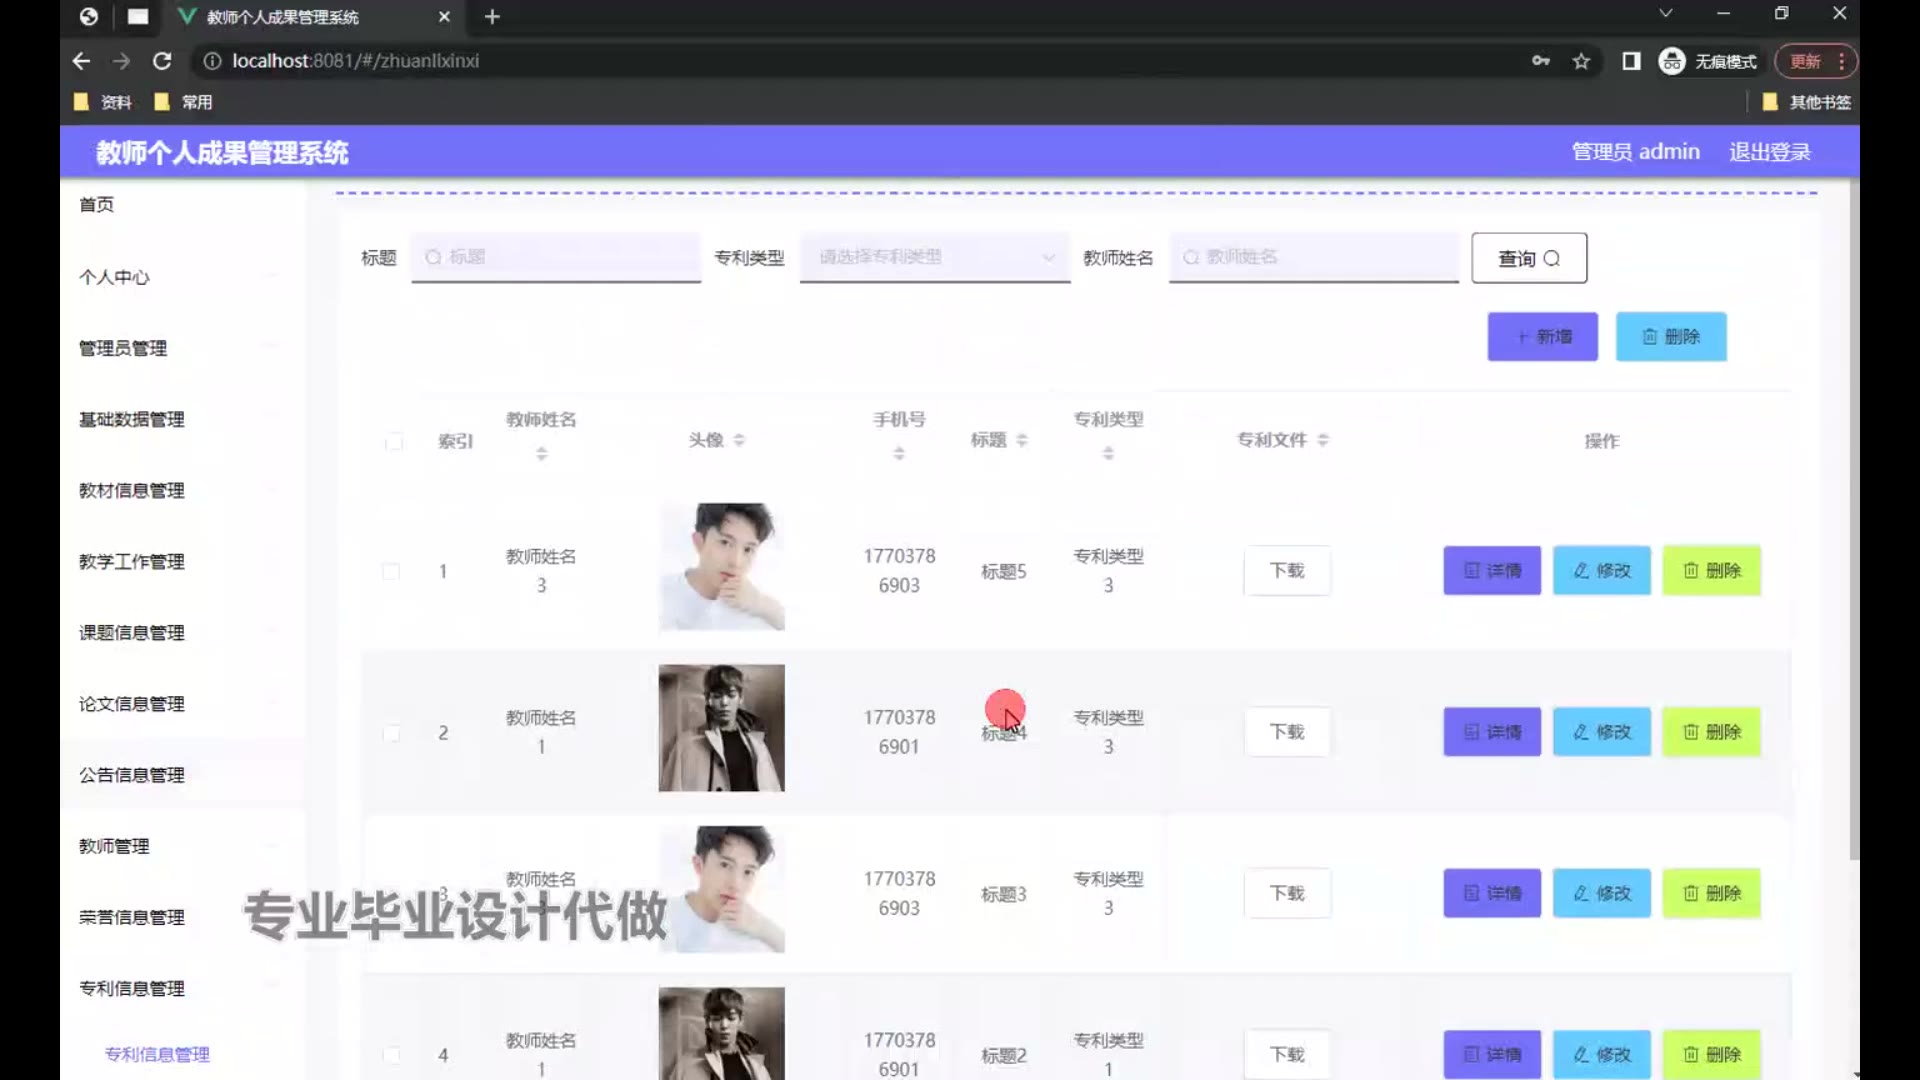The width and height of the screenshot is (1920, 1080).
Task: Click the browser 更新 update button
Action: point(1816,61)
